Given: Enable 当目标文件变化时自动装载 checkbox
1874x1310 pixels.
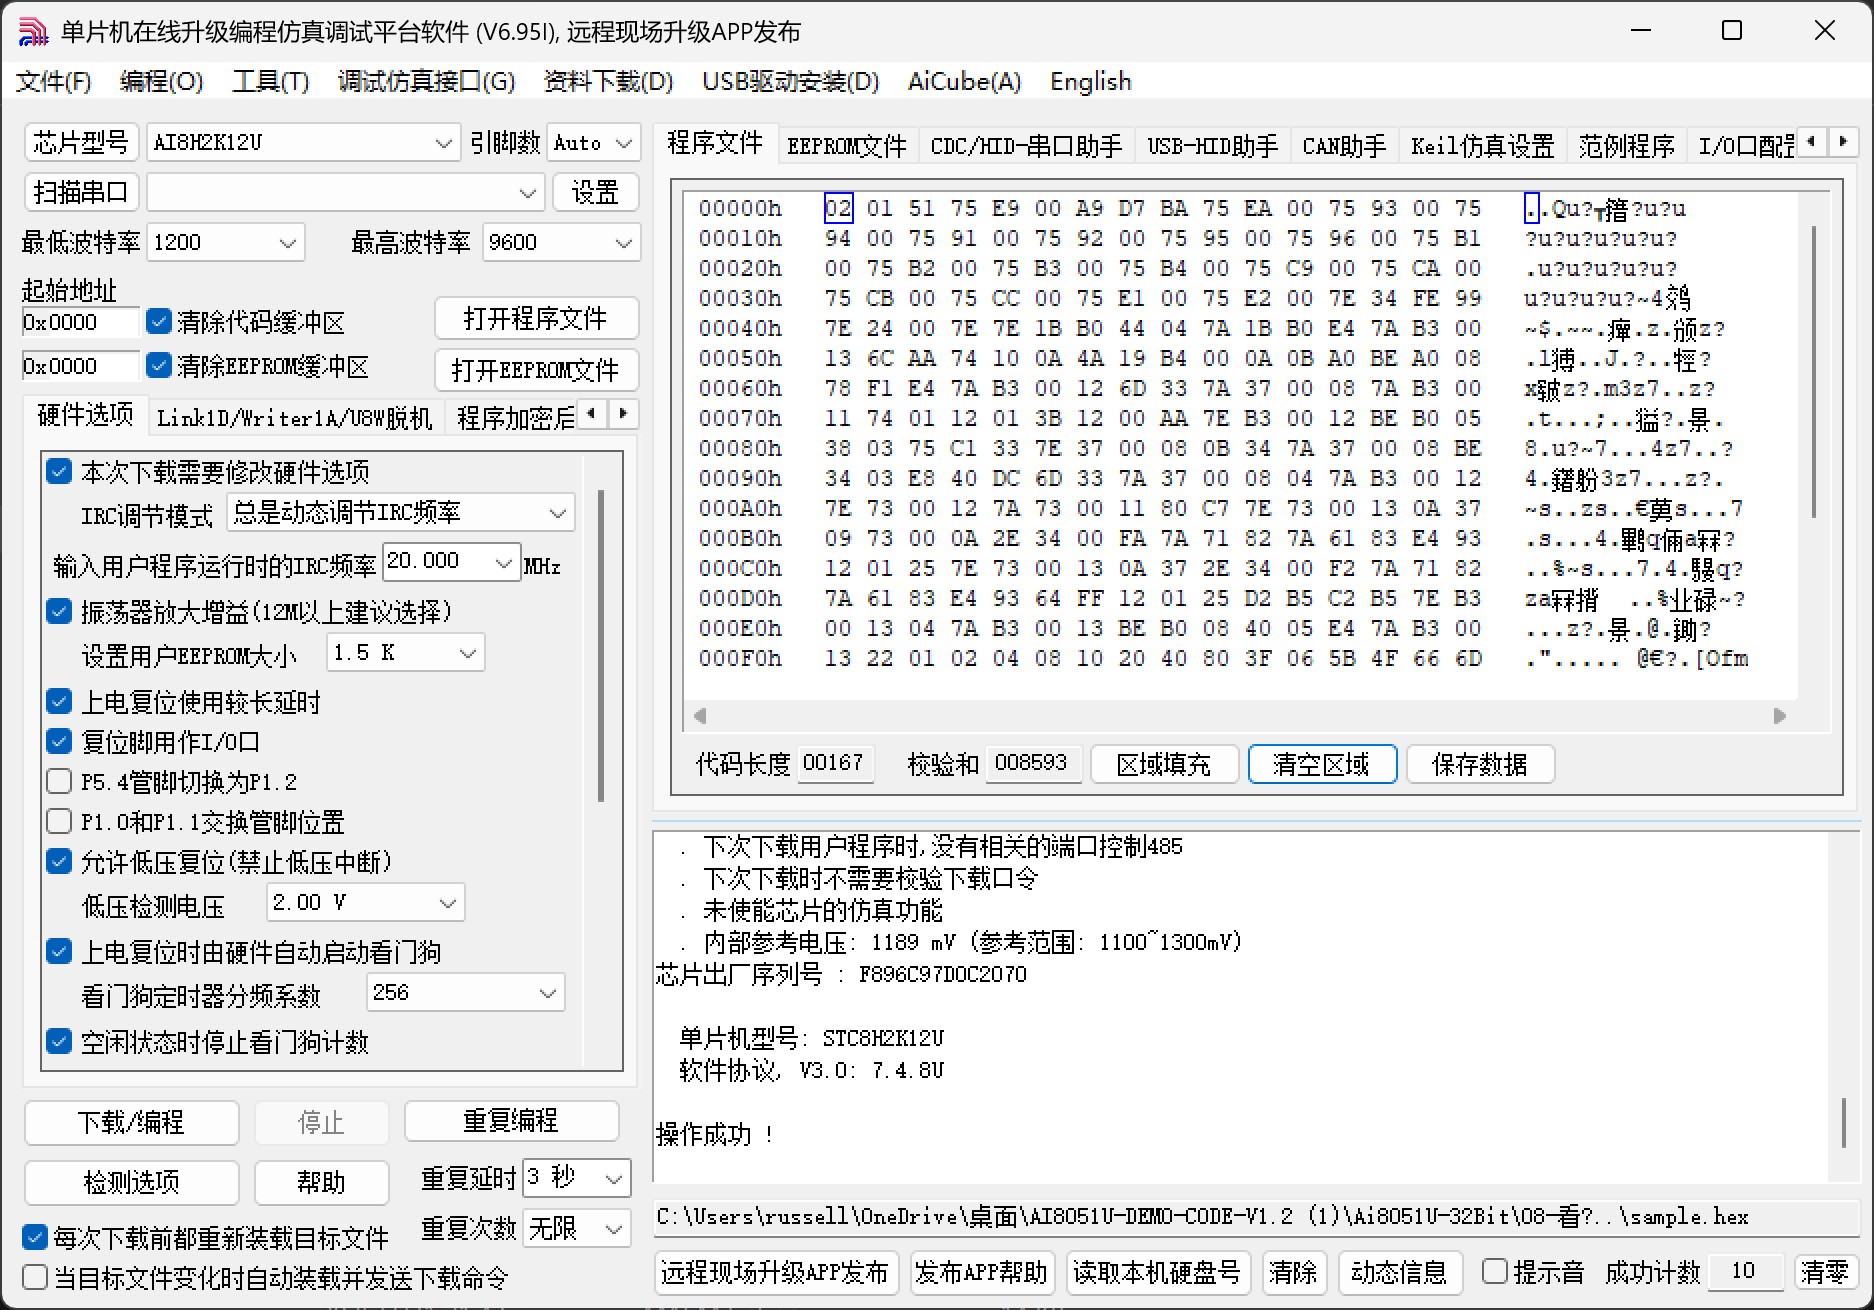Looking at the screenshot, I should 35,1277.
